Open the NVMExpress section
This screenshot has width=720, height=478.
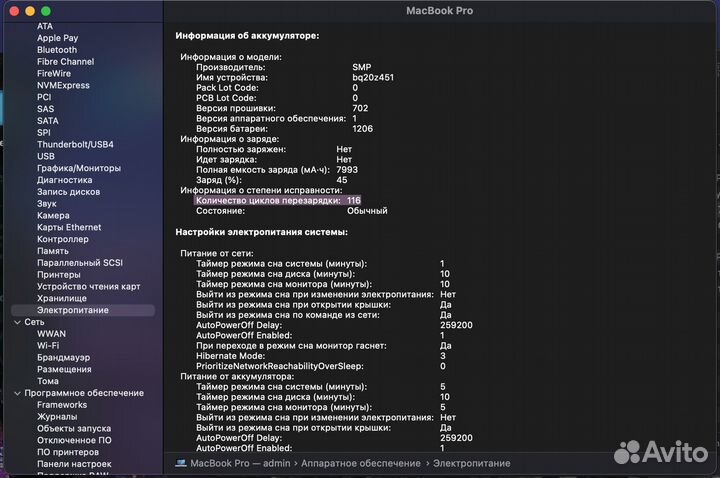tap(63, 85)
